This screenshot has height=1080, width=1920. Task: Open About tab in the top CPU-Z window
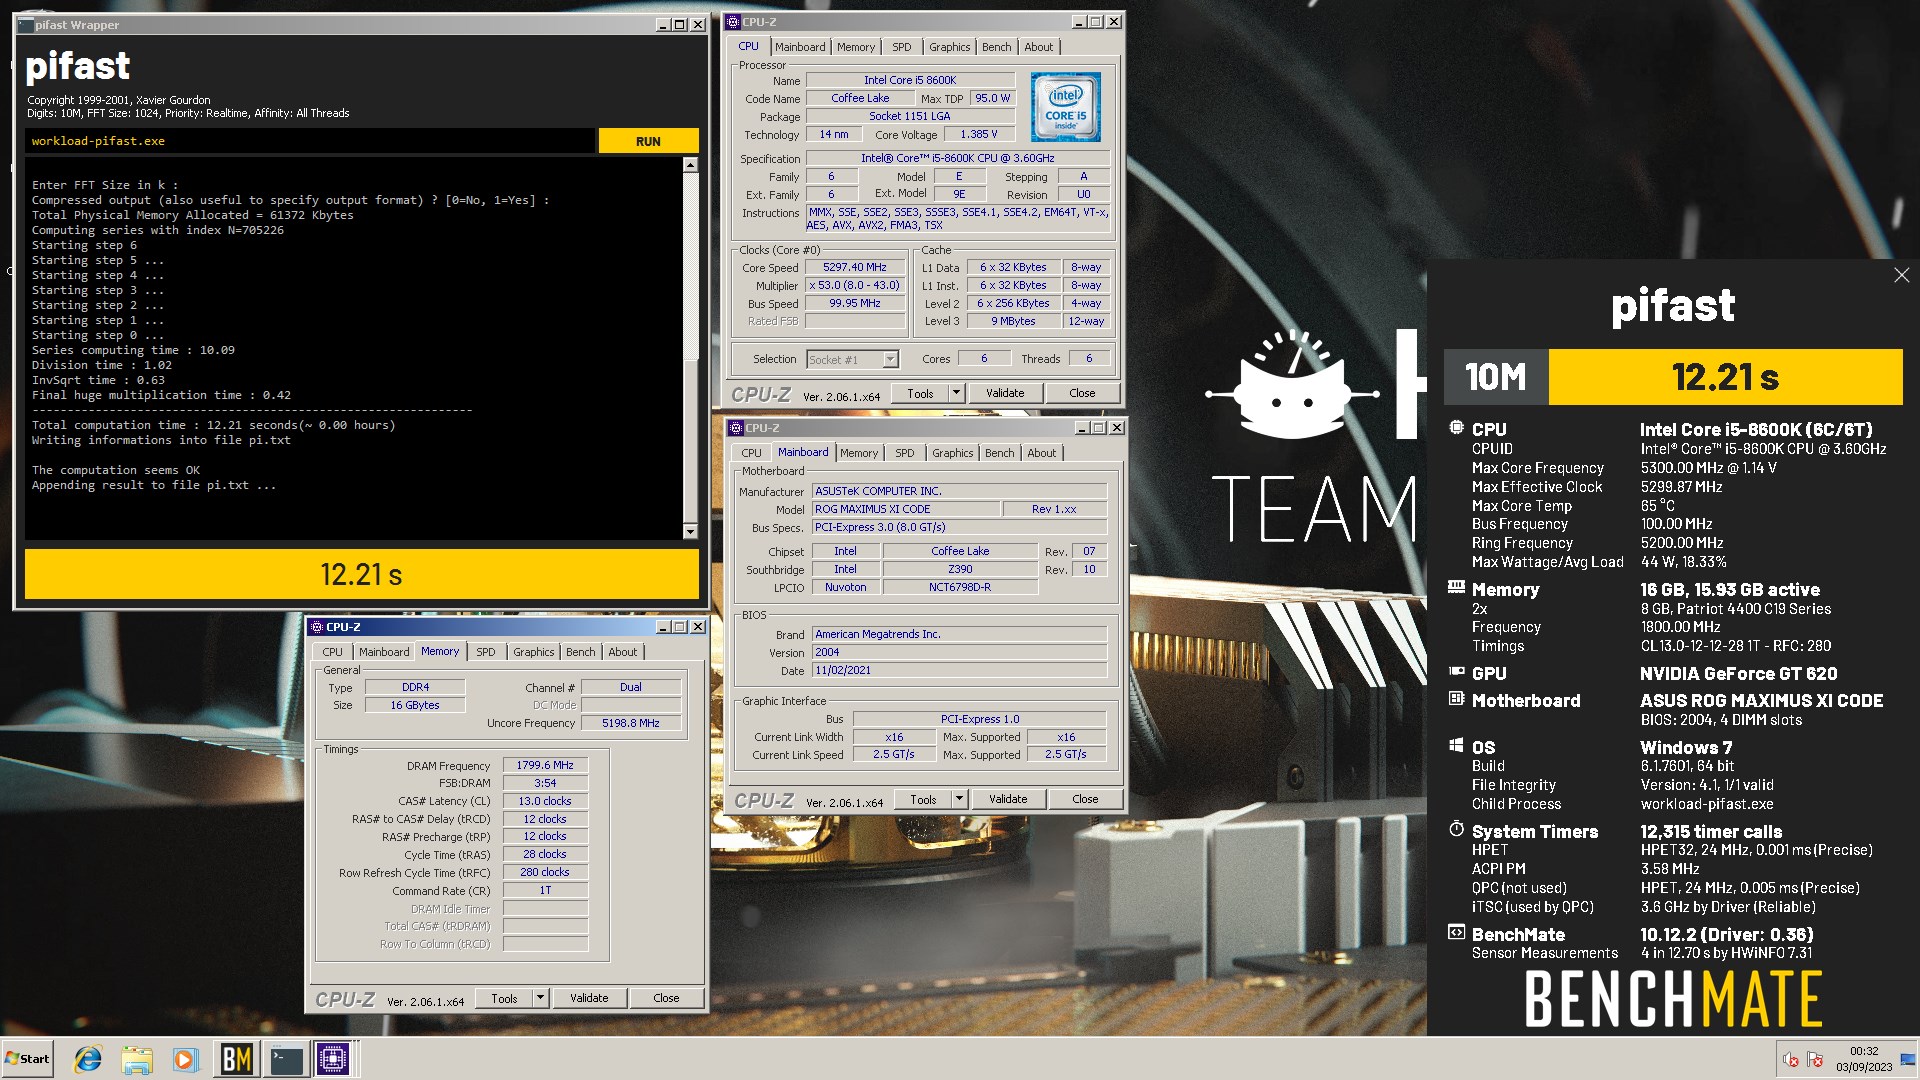(x=1038, y=47)
